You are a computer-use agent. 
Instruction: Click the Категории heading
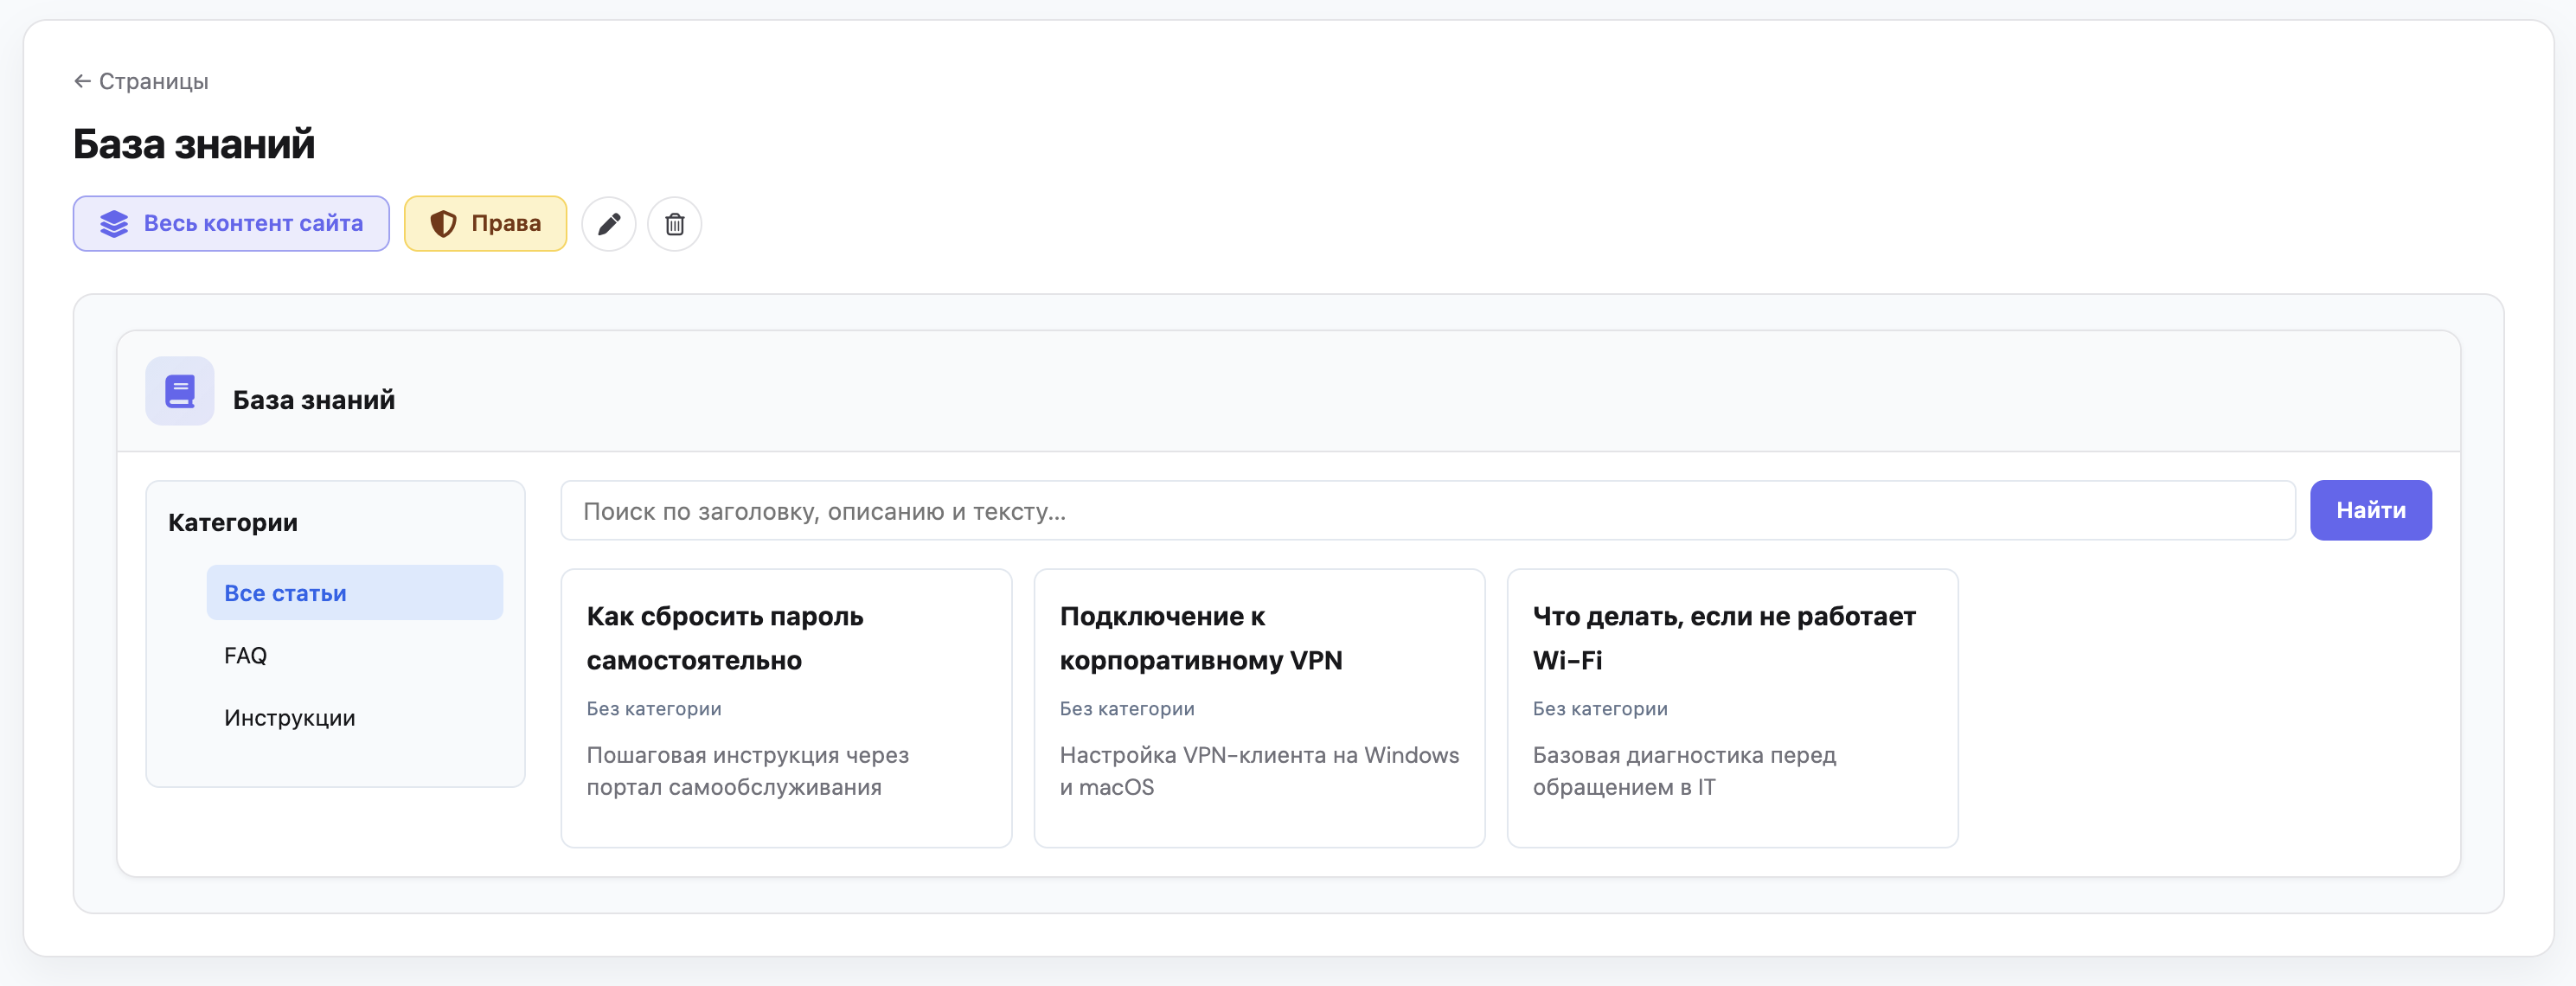(x=233, y=522)
